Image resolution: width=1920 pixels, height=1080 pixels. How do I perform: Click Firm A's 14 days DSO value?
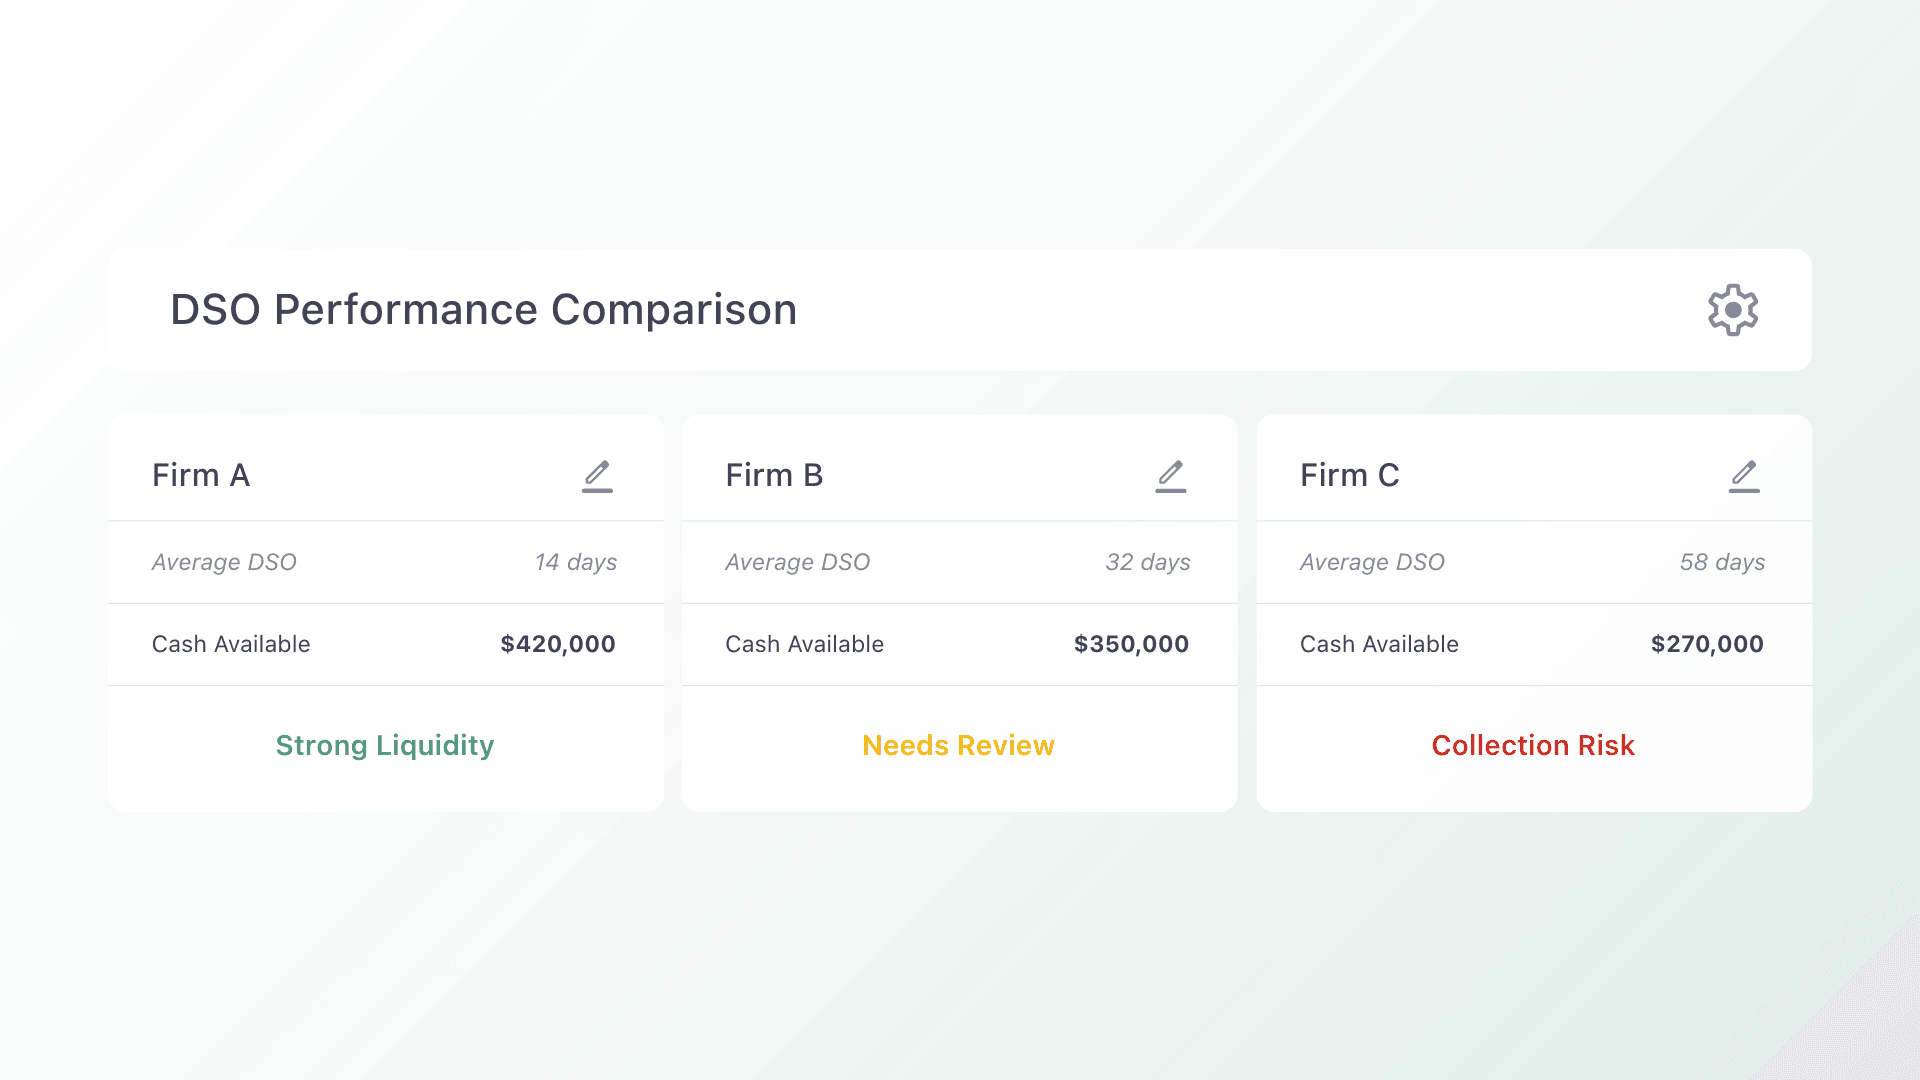click(575, 562)
